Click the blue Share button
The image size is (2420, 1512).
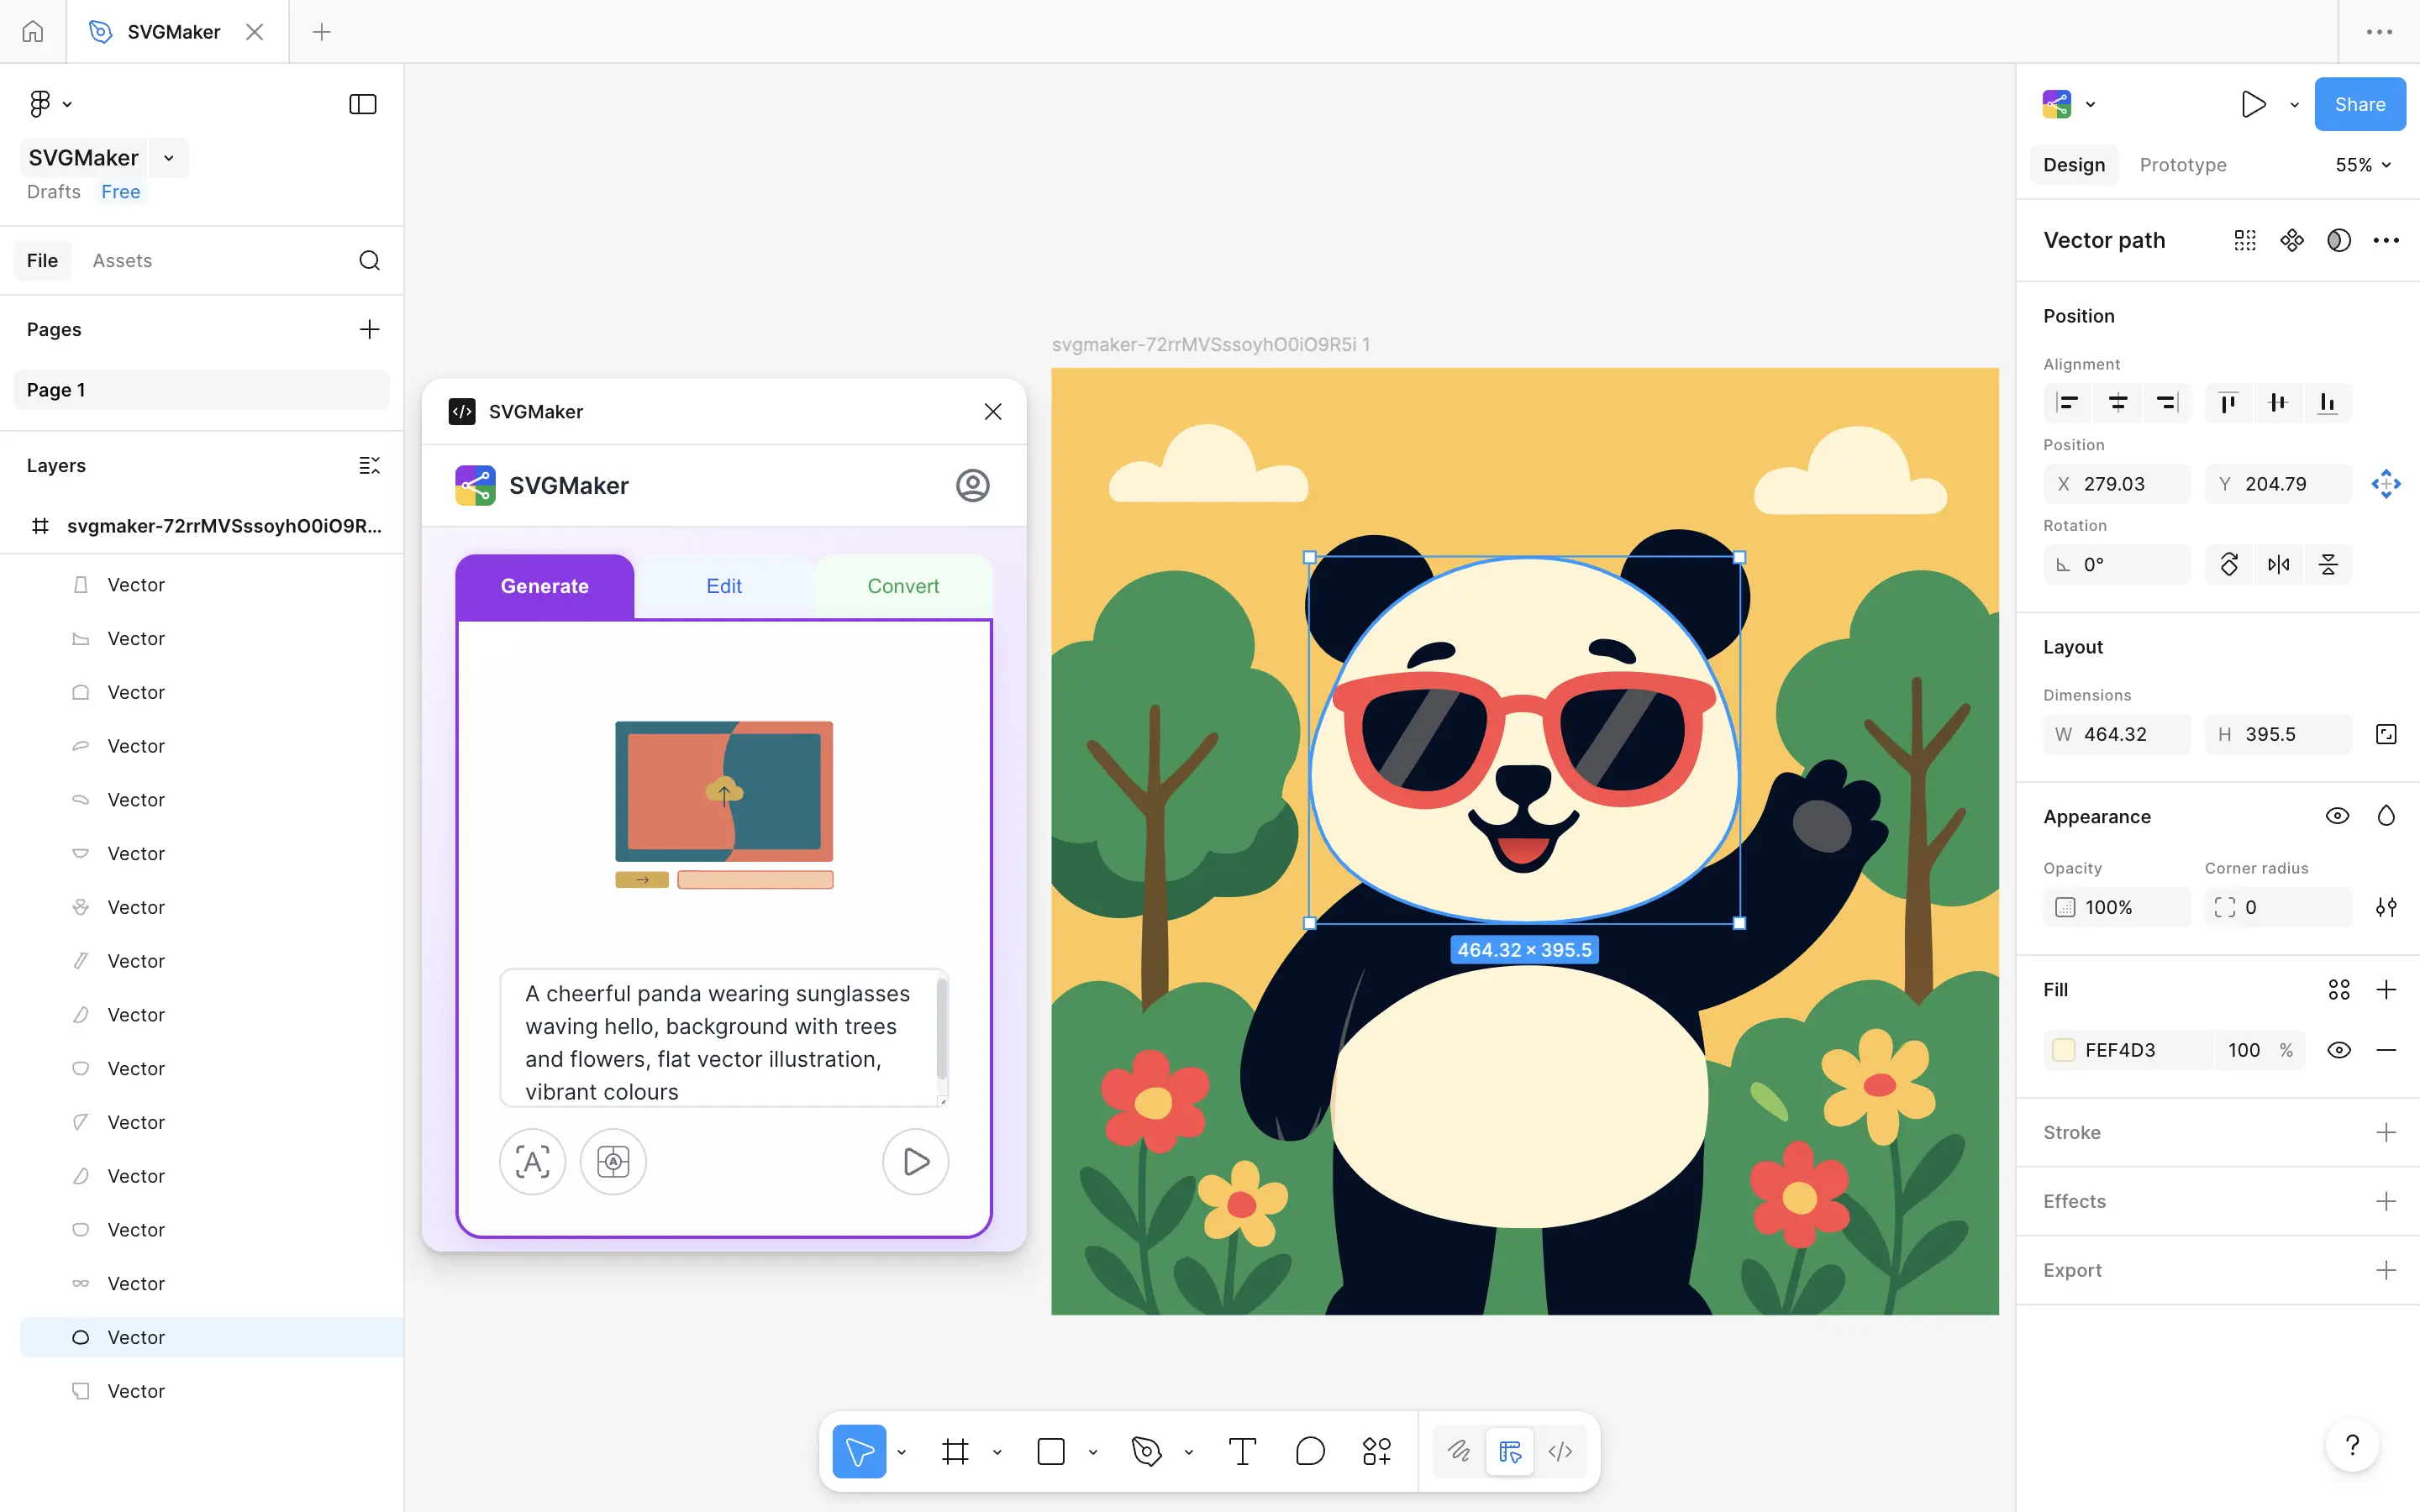click(2359, 104)
